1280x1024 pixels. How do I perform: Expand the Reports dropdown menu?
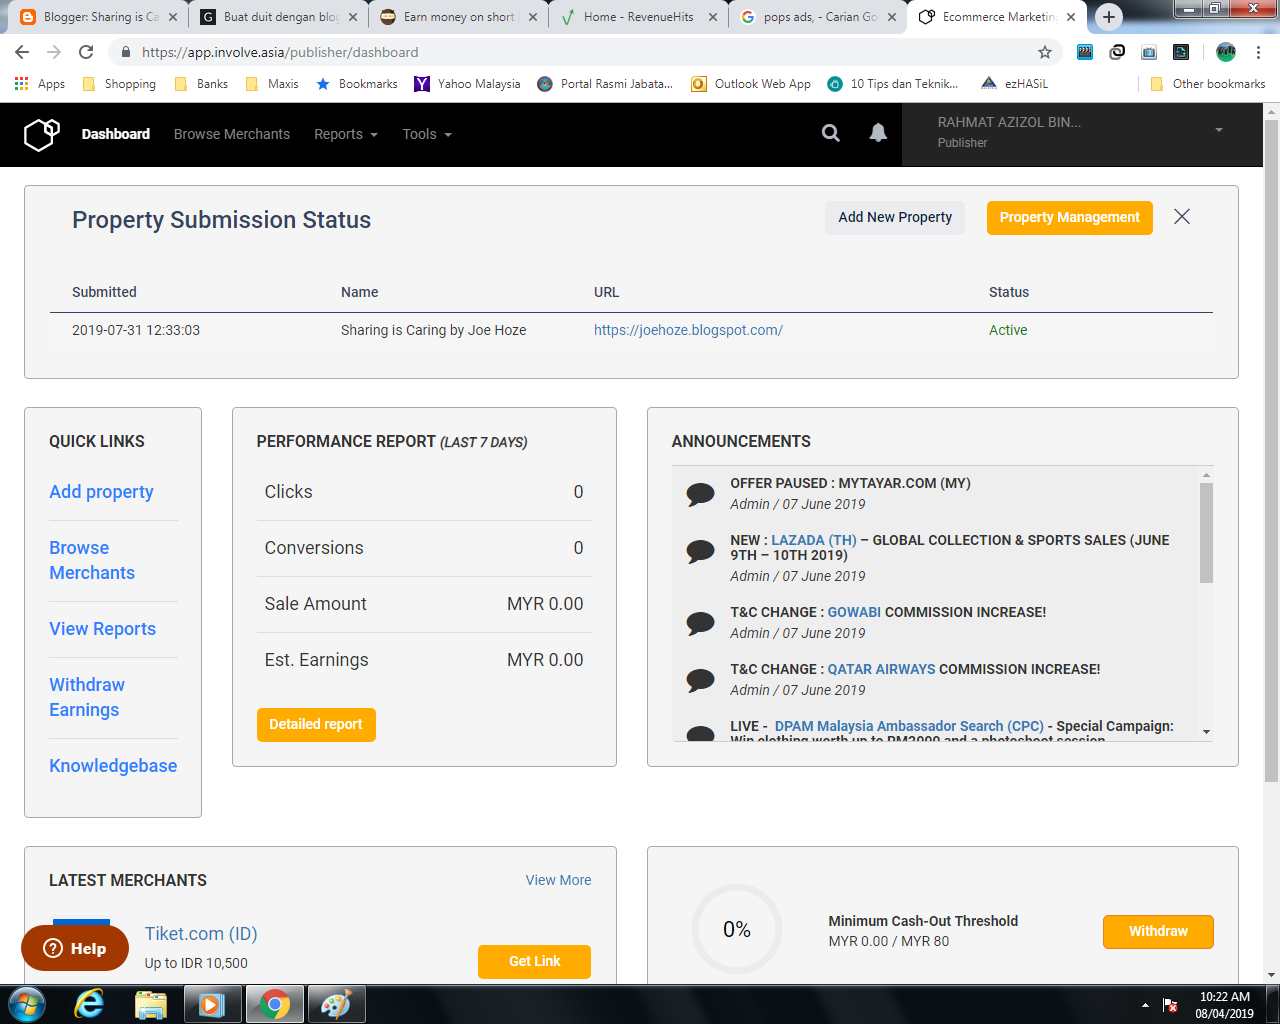click(346, 134)
